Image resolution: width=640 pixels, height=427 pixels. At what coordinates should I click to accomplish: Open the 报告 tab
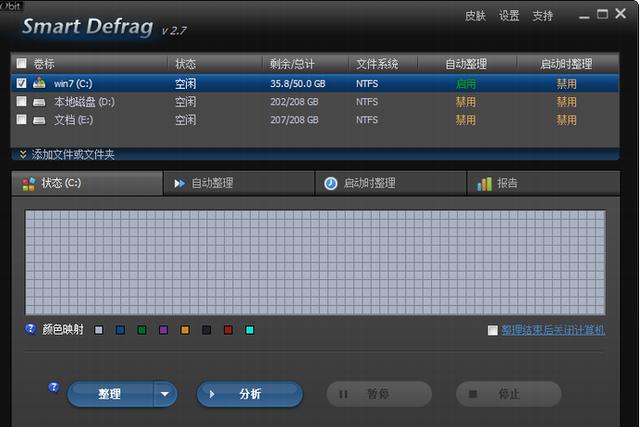[543, 183]
